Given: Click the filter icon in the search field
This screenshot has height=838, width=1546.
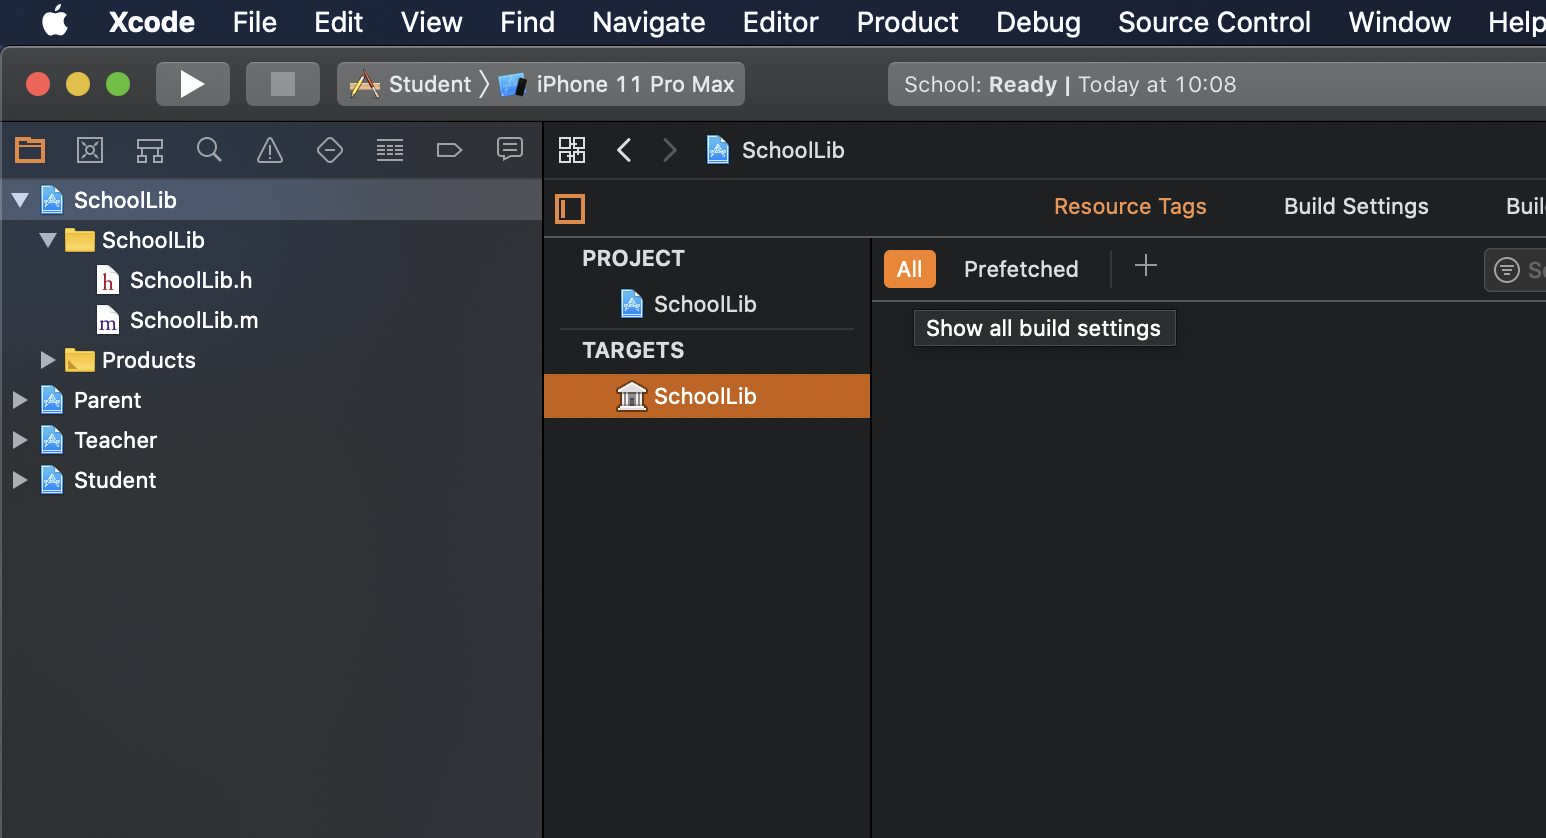Looking at the screenshot, I should [x=1507, y=269].
